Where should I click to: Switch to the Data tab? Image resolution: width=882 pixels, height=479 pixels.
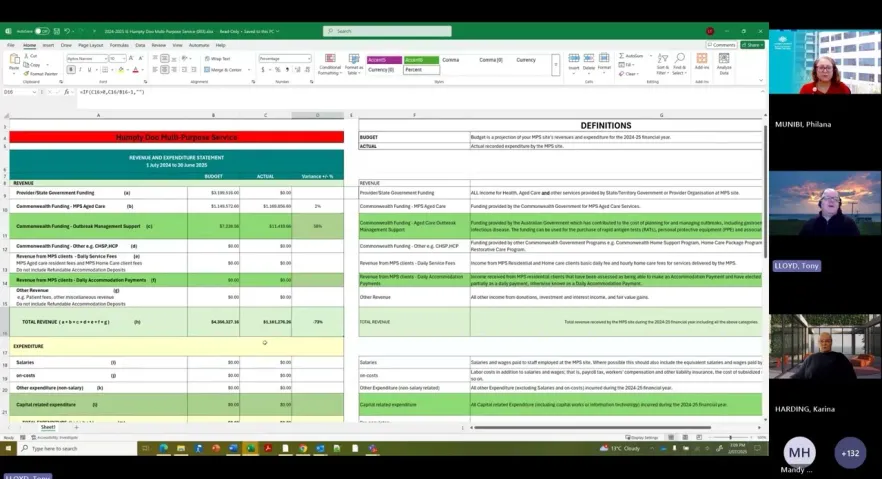[140, 45]
